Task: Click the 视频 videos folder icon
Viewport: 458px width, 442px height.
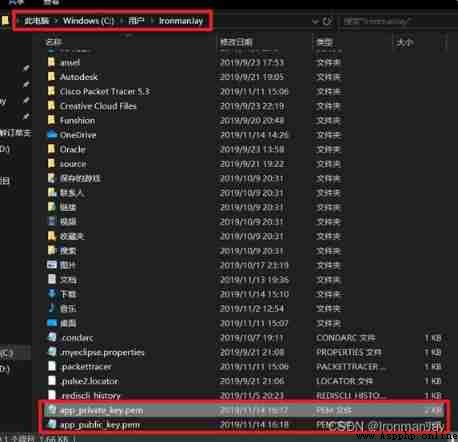Action: (52, 221)
